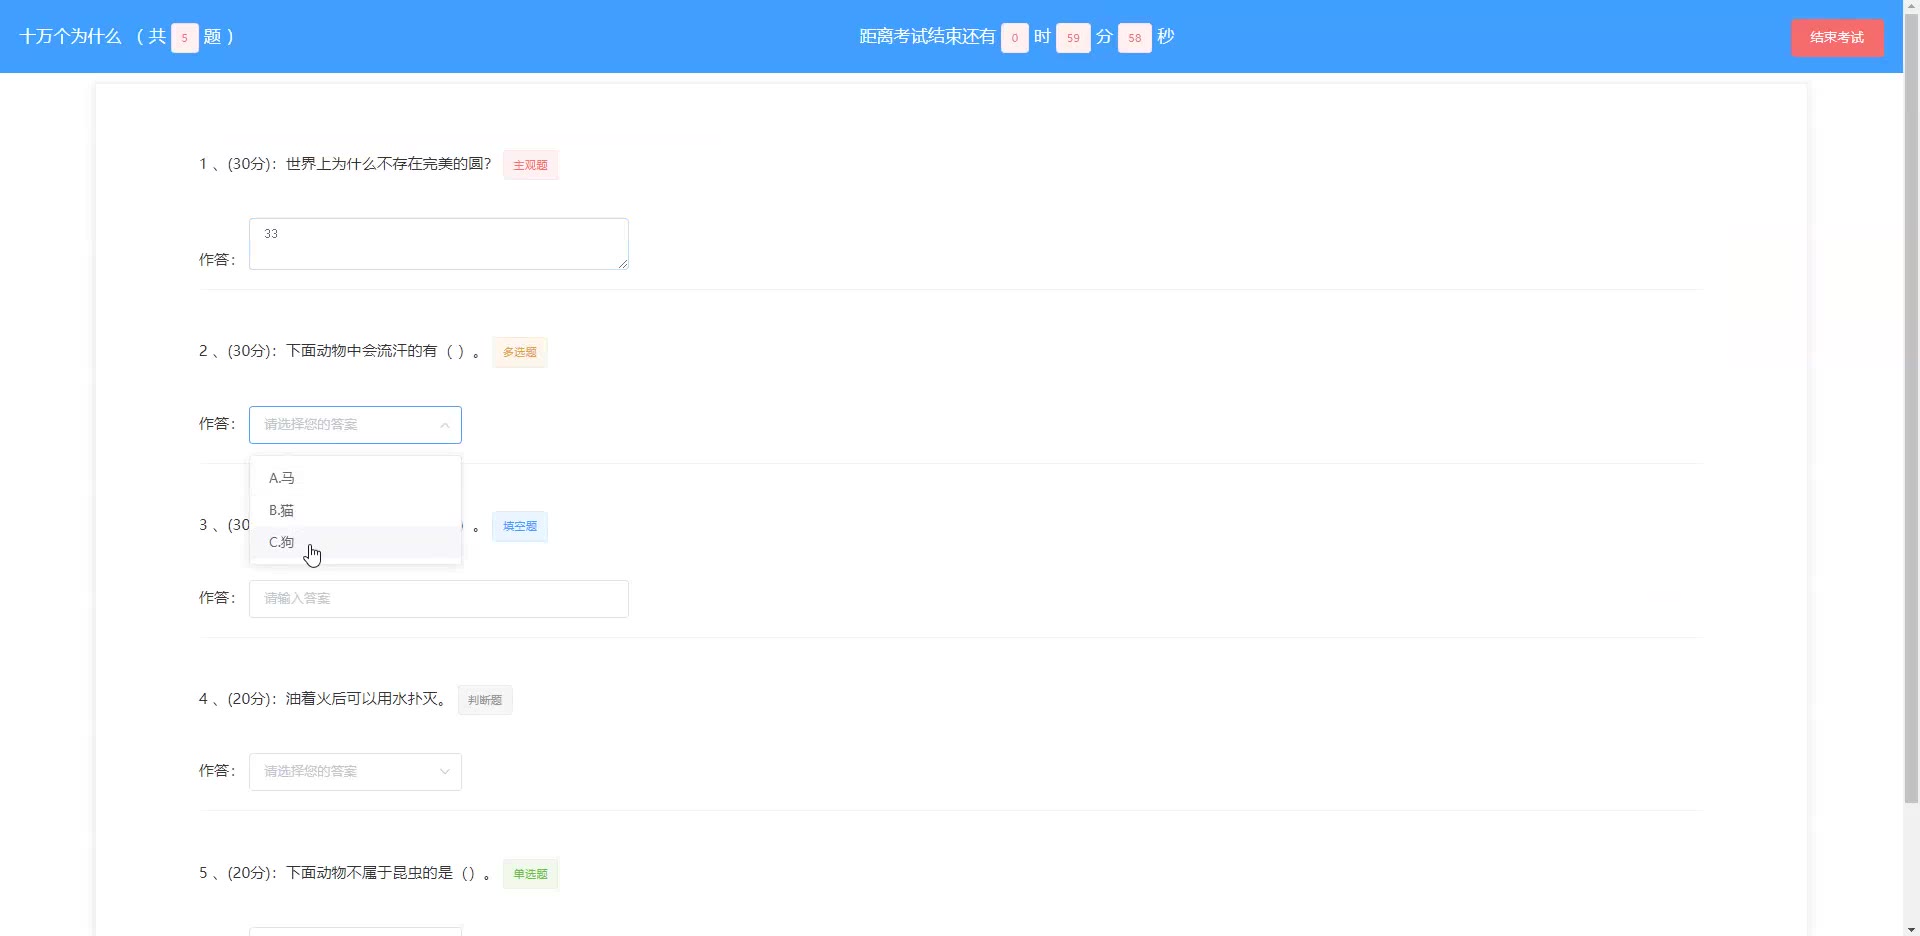Viewport: 1920px width, 936px height.
Task: Click the 主观题 tag on question 1
Action: click(x=530, y=165)
